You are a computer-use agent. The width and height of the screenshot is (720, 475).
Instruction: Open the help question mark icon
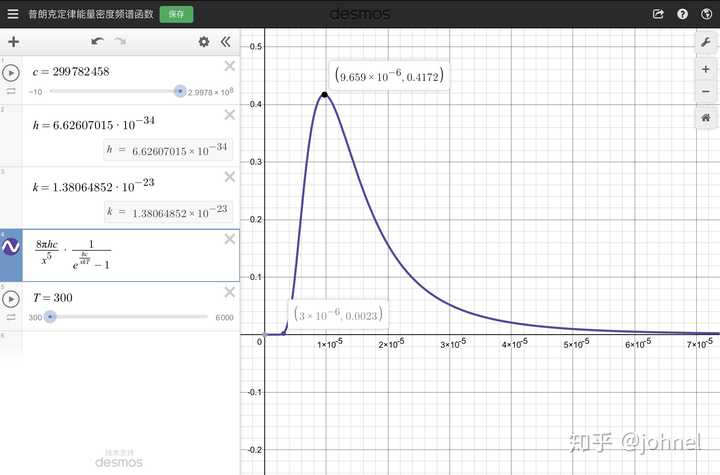[x=682, y=14]
